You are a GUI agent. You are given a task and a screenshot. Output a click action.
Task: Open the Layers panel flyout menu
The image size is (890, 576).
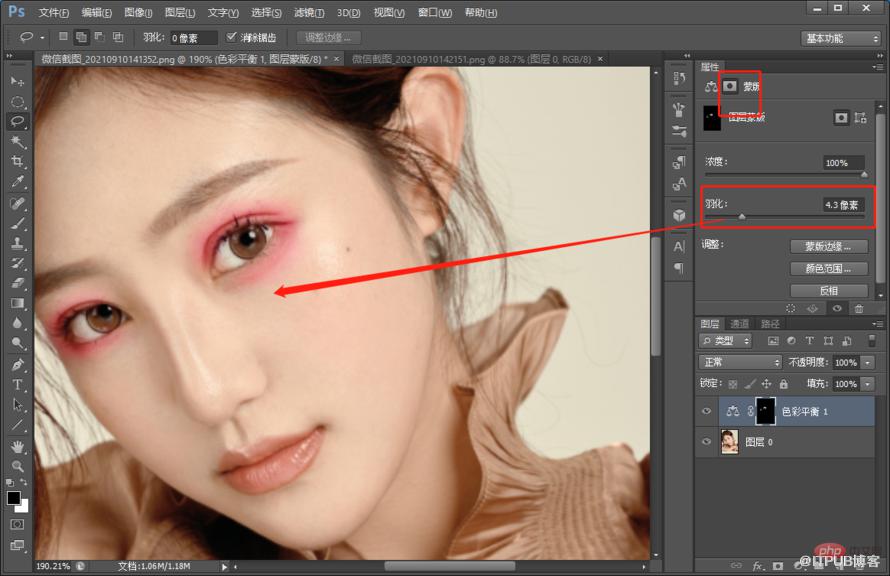click(877, 323)
